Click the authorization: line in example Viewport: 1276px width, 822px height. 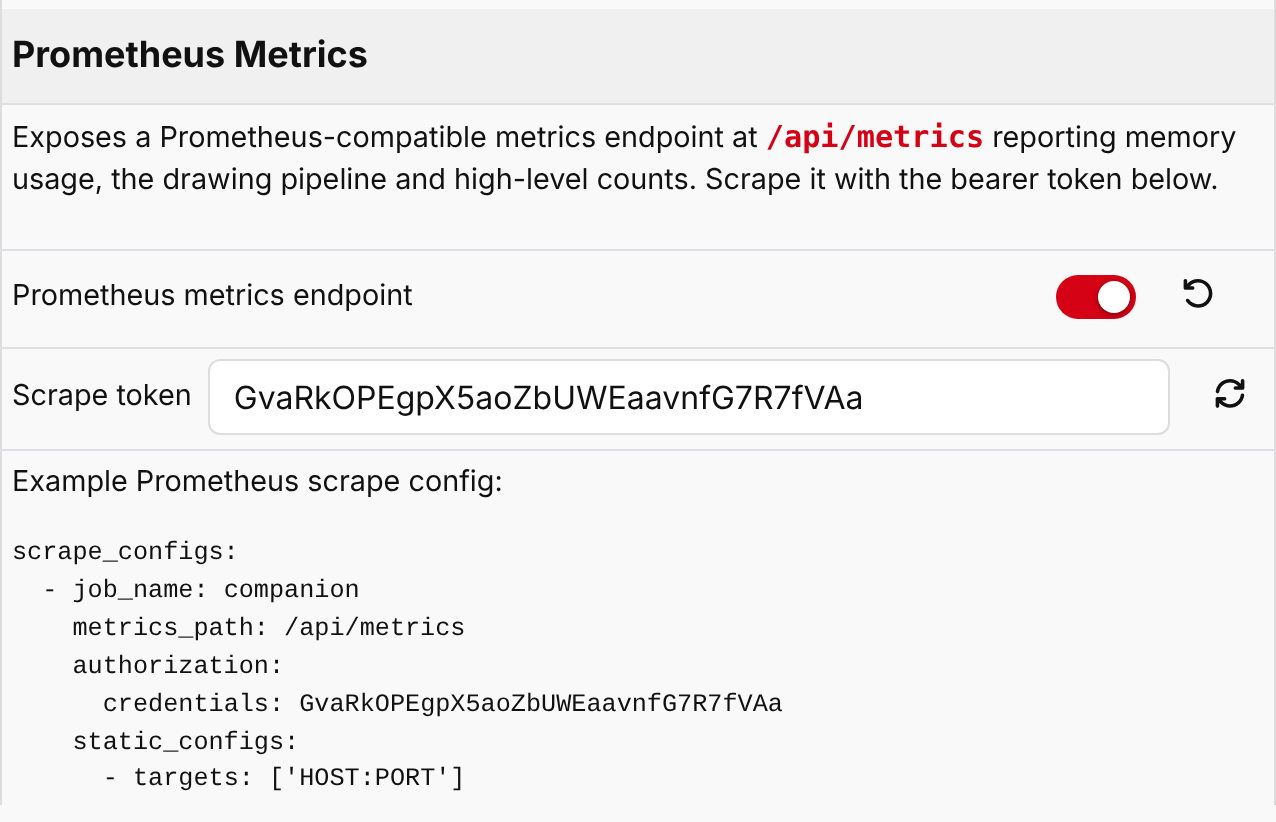(178, 666)
